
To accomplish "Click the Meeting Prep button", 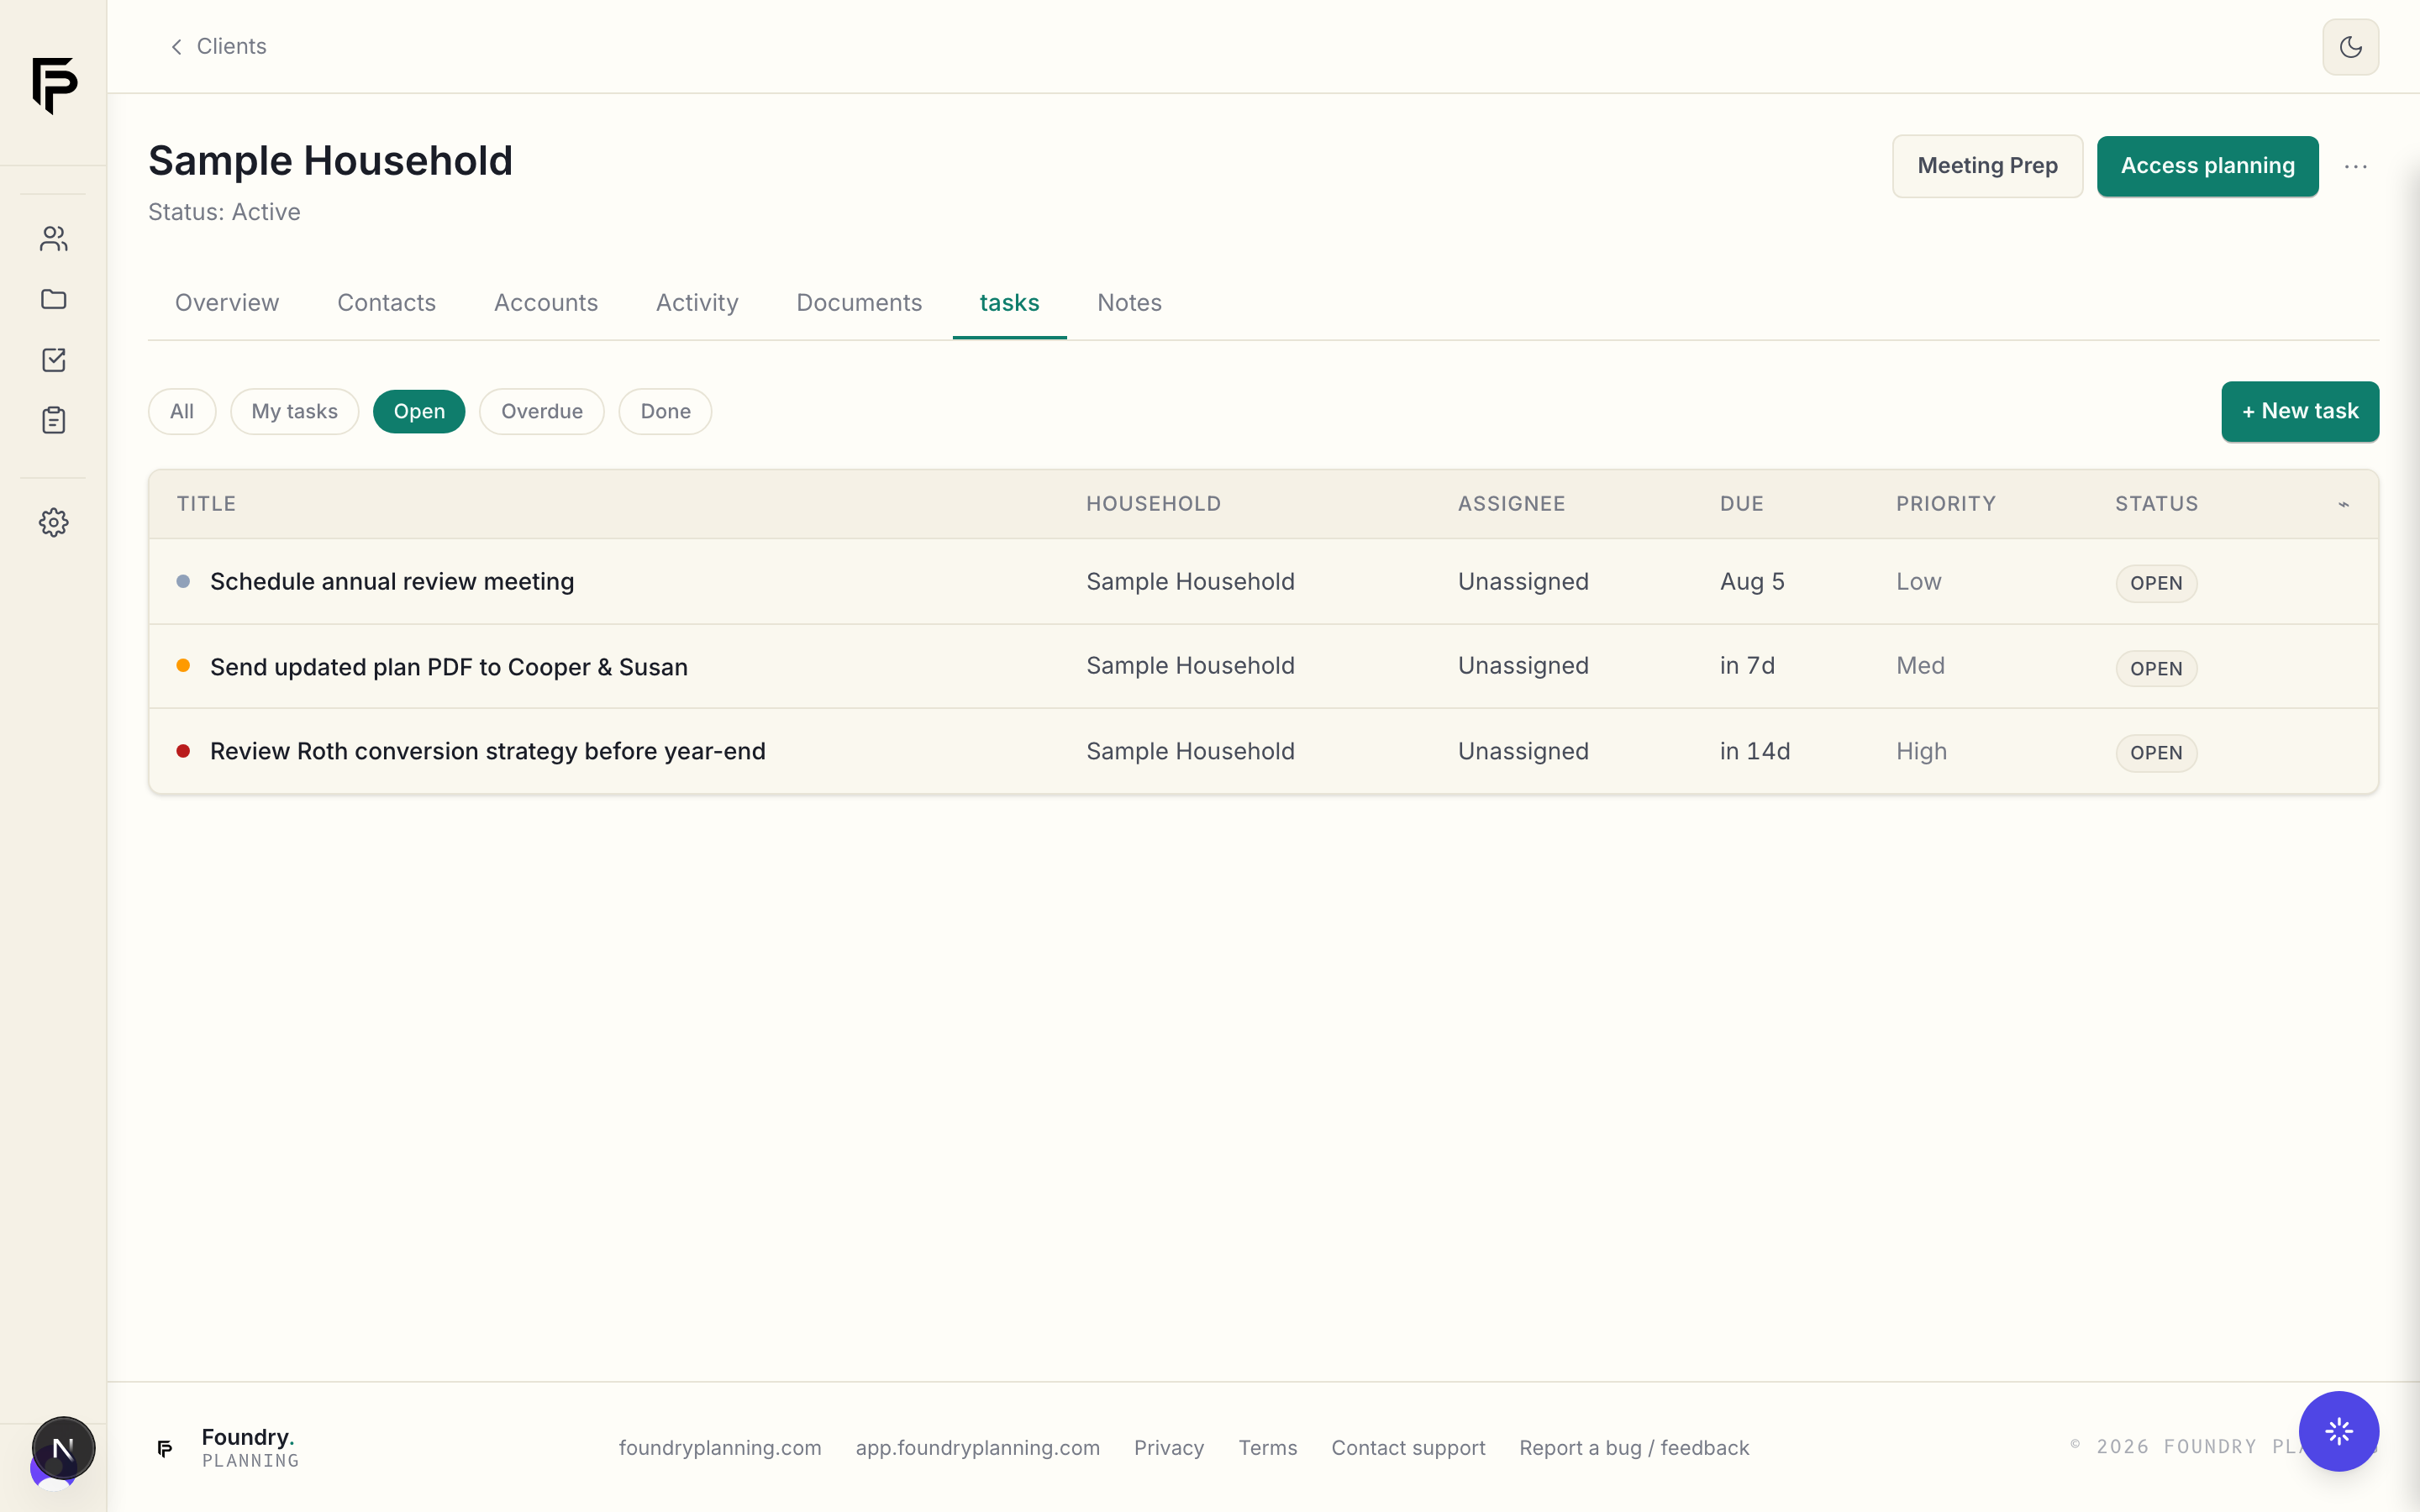I will point(1987,166).
